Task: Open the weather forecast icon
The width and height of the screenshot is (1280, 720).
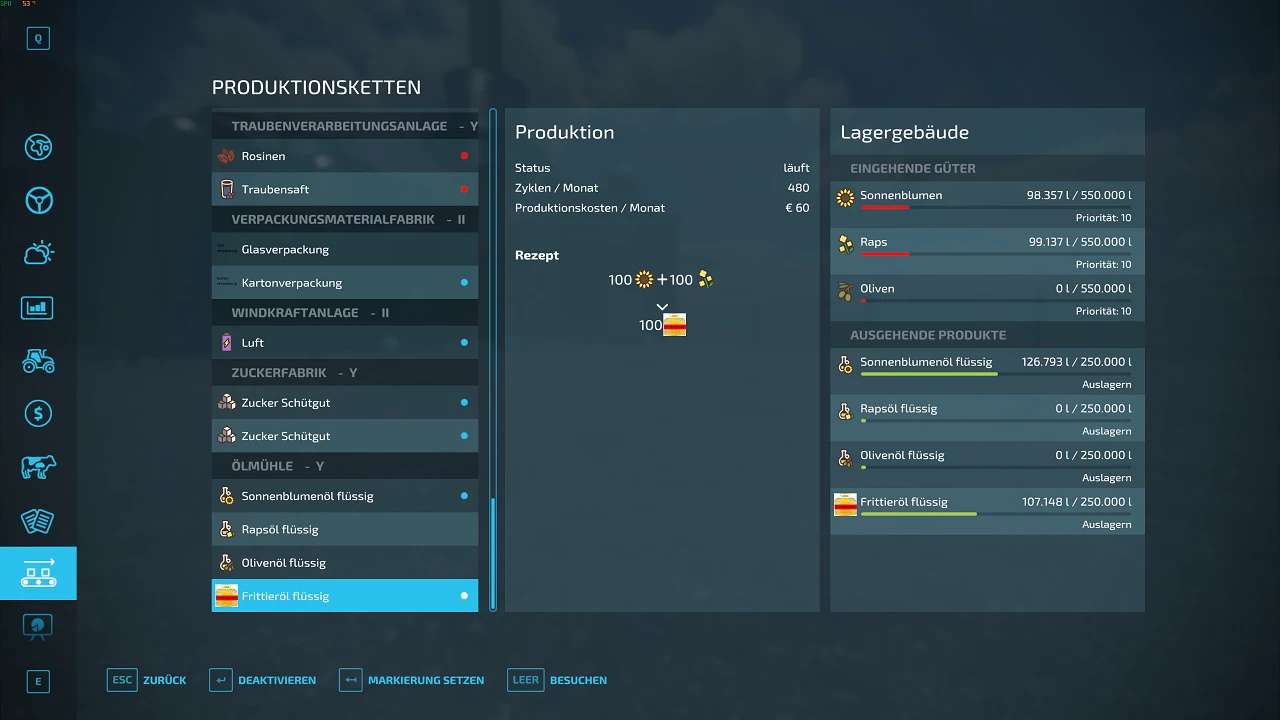Action: pos(38,253)
